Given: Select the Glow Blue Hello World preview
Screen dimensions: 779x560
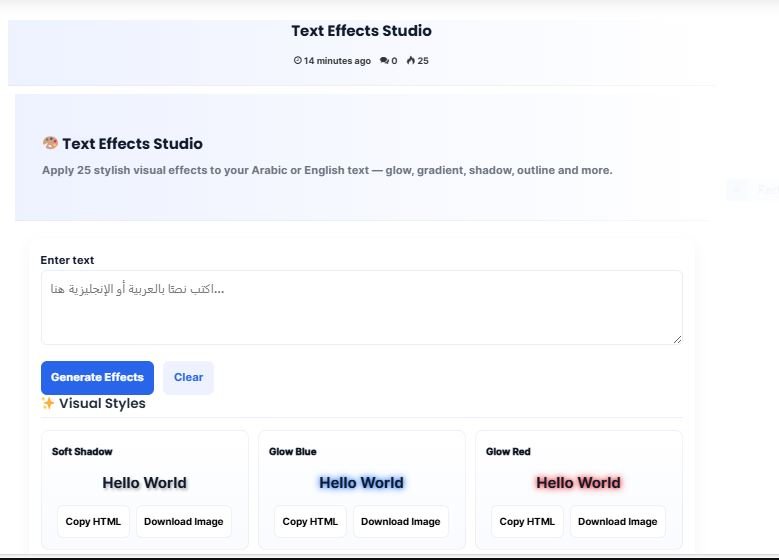Looking at the screenshot, I should pos(361,483).
